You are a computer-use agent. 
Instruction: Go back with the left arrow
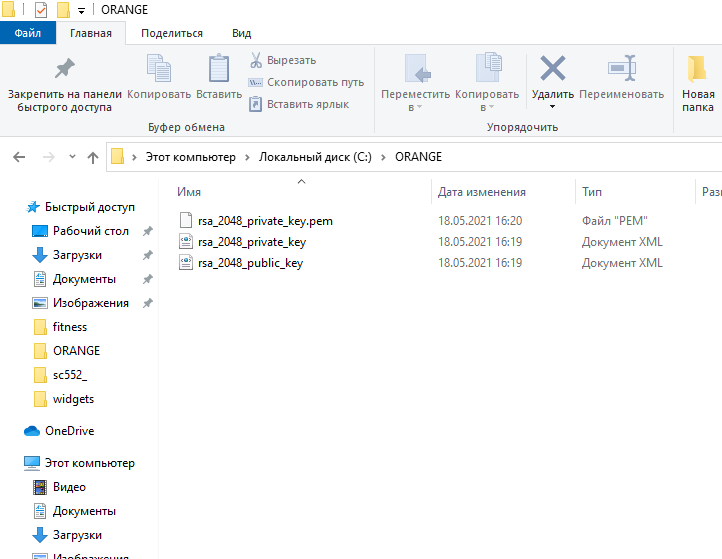(x=19, y=157)
